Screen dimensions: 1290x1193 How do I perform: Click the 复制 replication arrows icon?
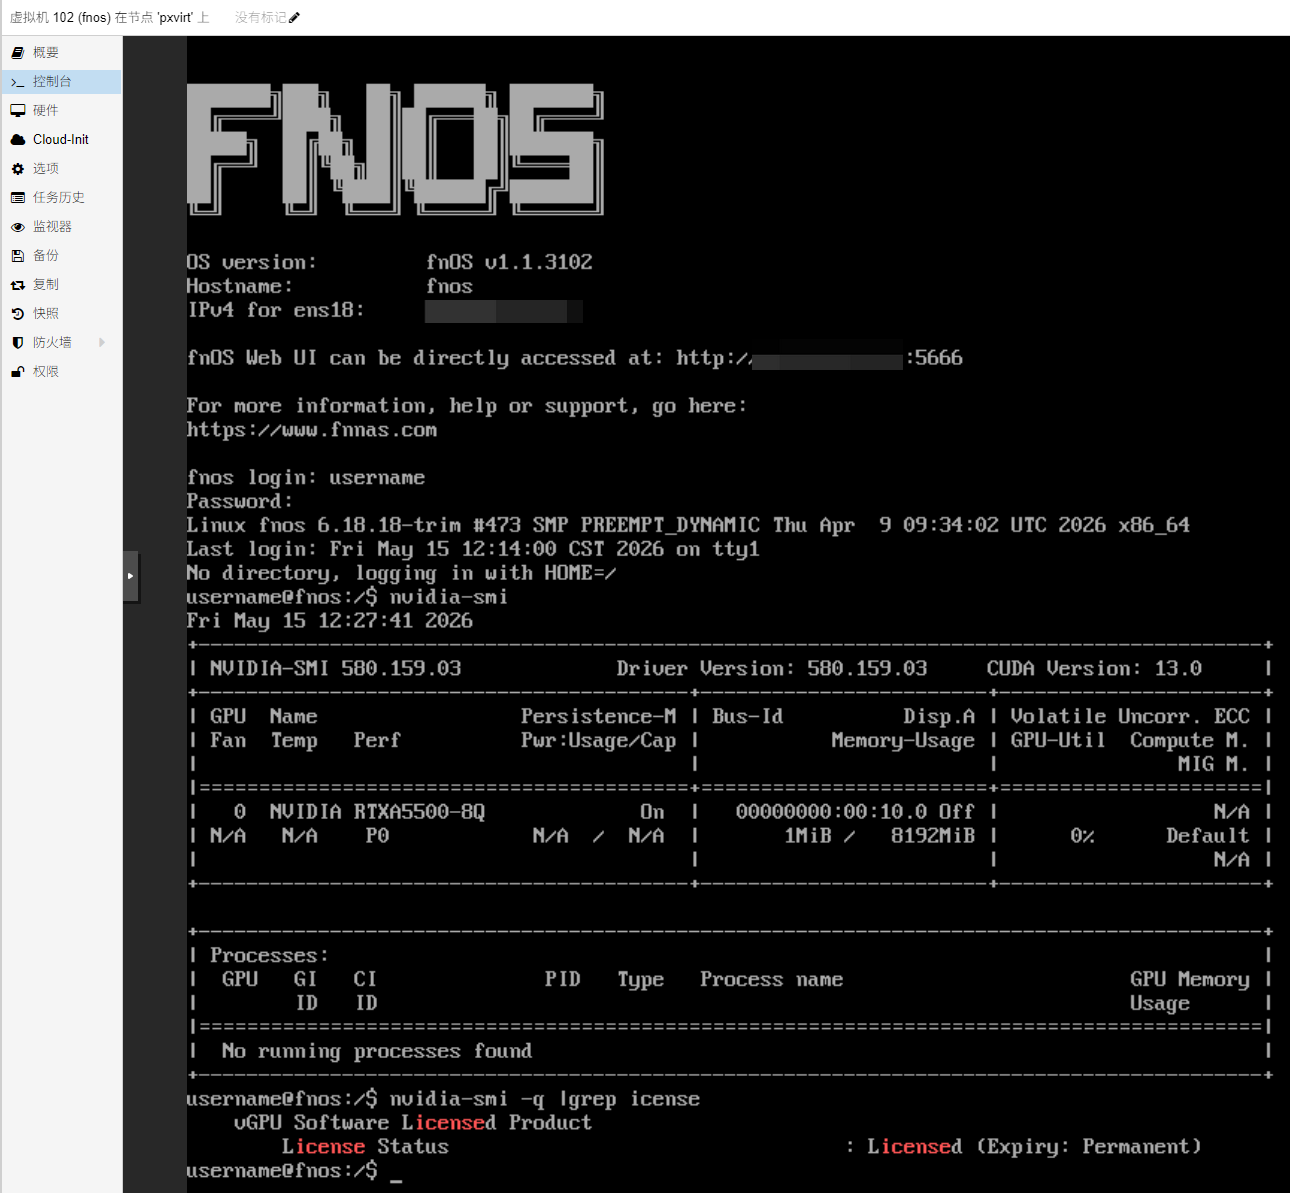[x=18, y=284]
